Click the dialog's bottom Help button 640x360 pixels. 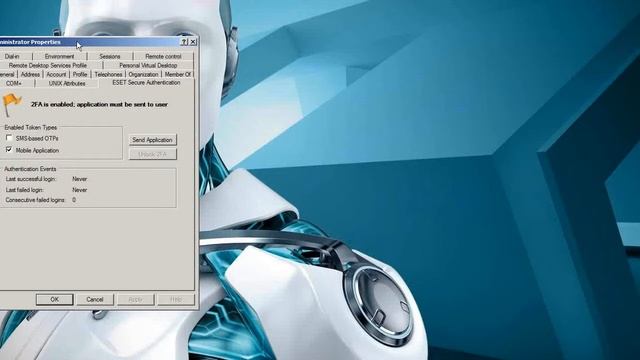click(176, 300)
